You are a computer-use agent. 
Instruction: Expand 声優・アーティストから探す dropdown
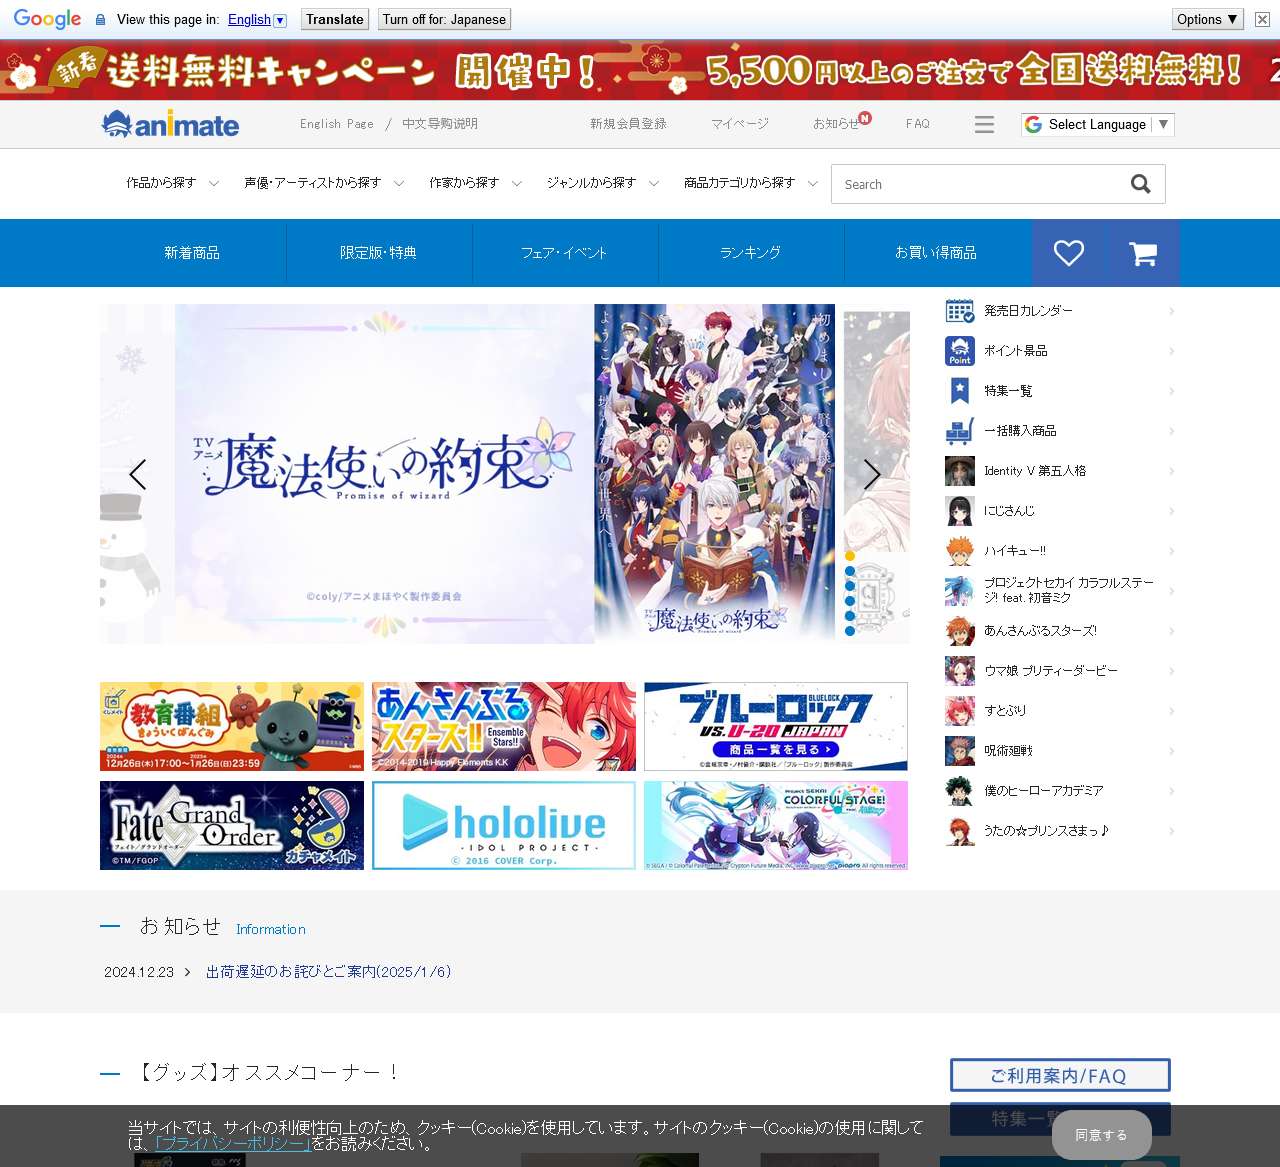pyautogui.click(x=324, y=183)
